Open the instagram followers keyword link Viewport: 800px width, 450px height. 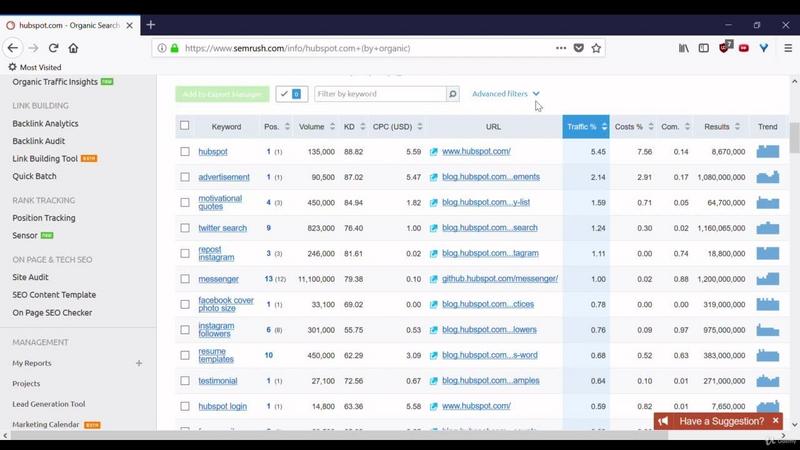(216, 330)
